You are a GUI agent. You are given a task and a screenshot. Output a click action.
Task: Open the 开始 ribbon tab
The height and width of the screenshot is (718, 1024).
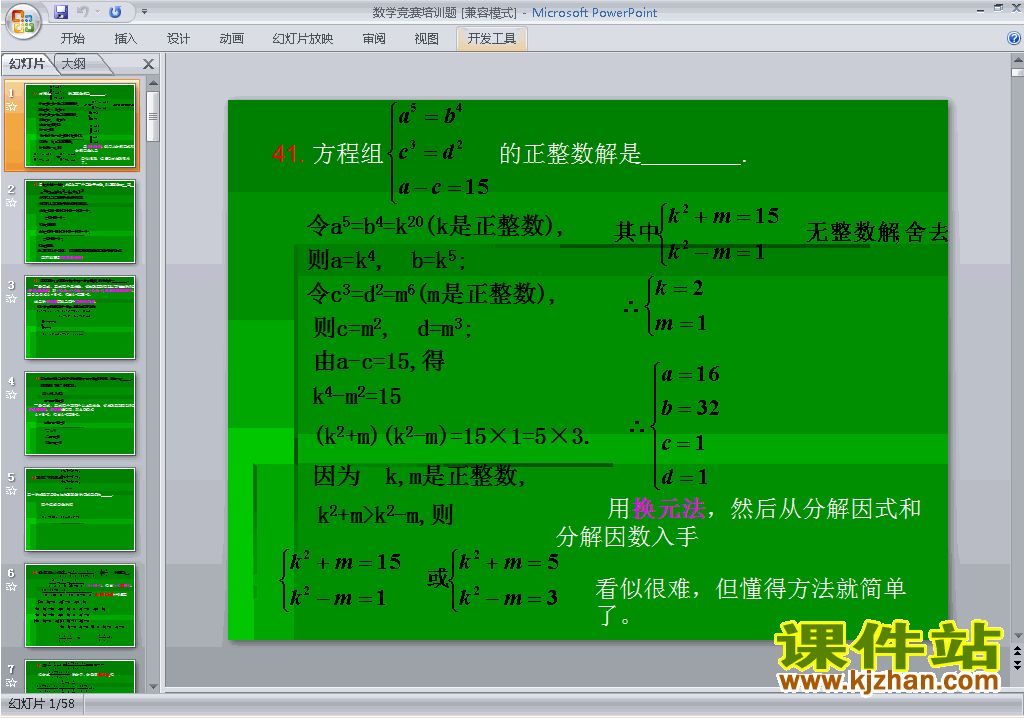(72, 39)
